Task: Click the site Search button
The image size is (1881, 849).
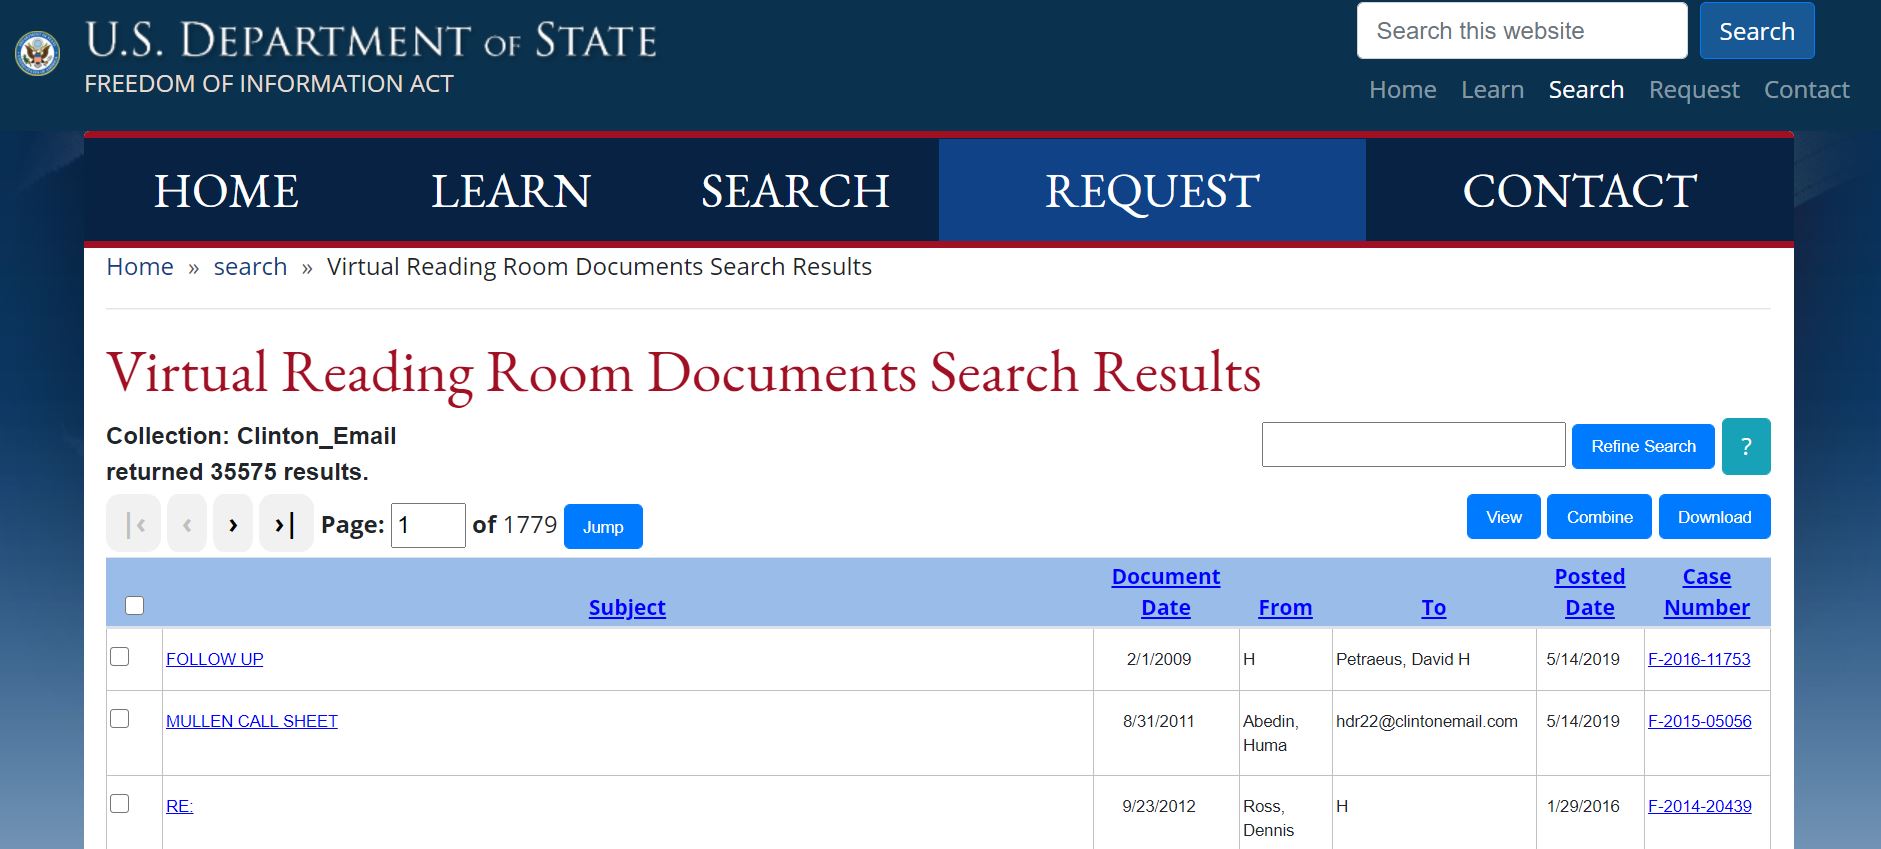Action: (1757, 31)
